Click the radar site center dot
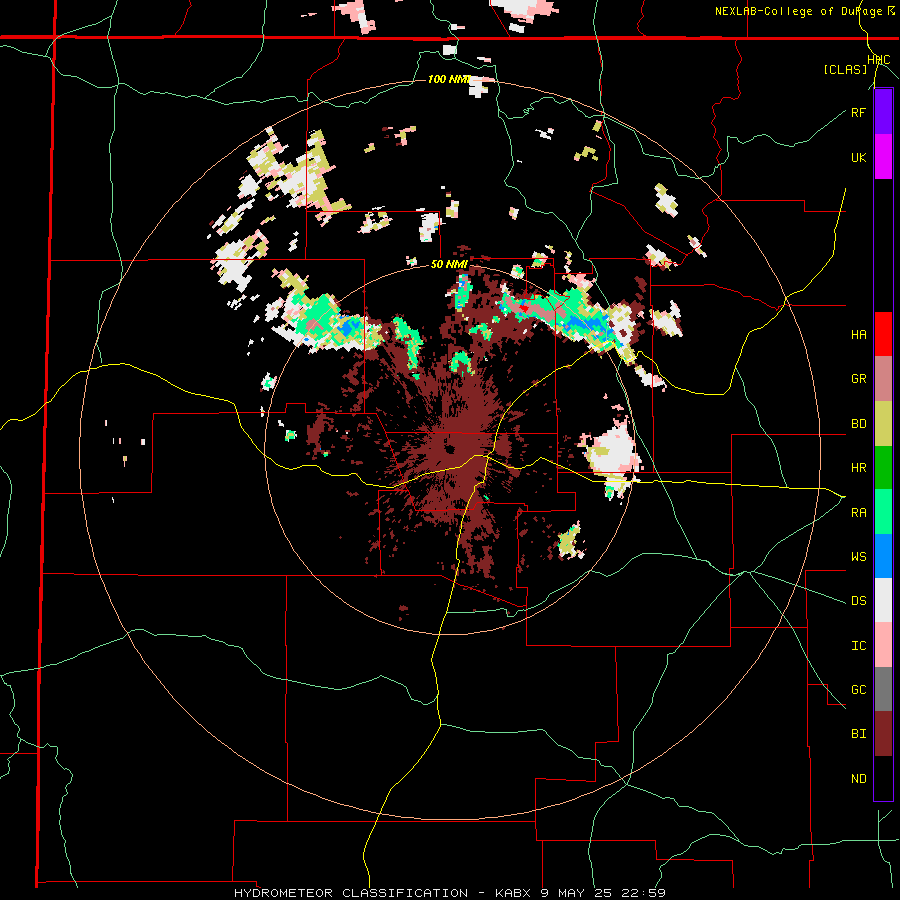900x900 pixels. point(449,449)
